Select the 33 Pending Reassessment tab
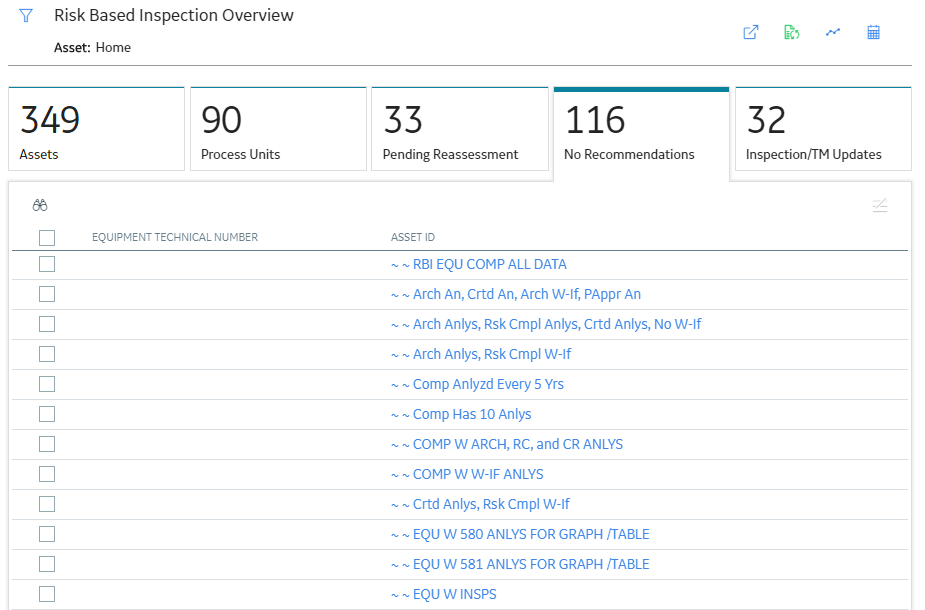The image size is (925, 610). tap(460, 129)
